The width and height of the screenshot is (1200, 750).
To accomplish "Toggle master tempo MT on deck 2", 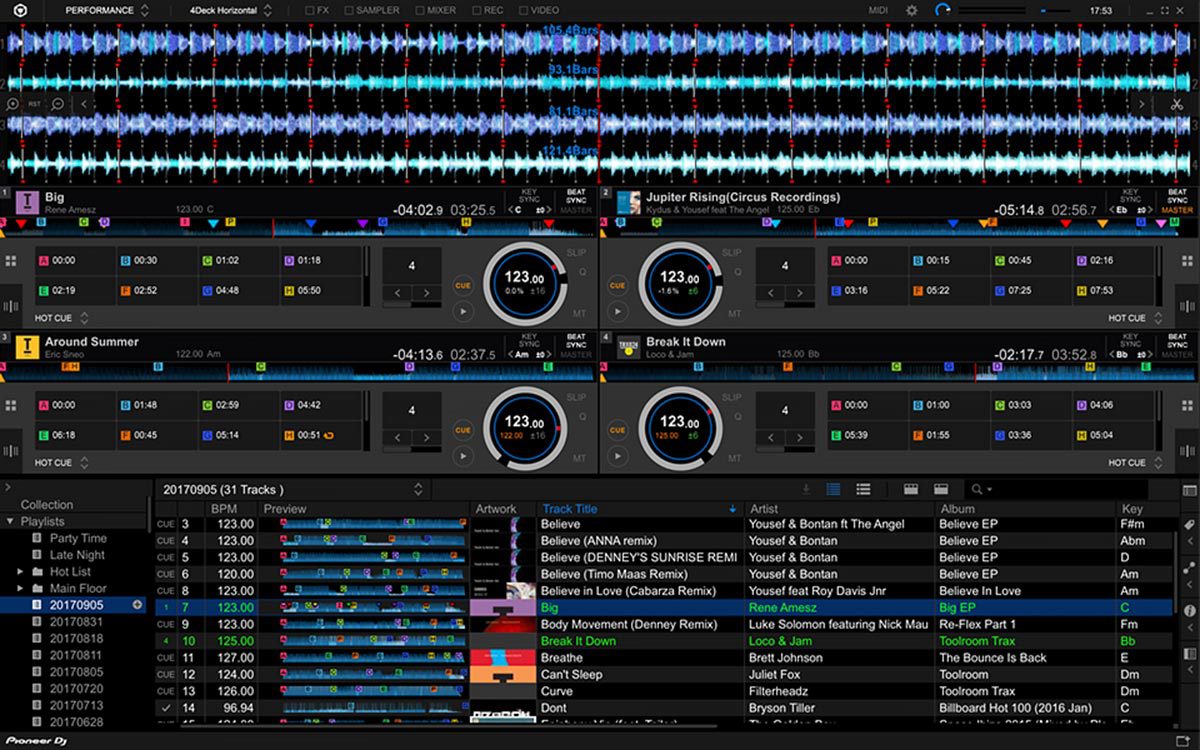I will coord(733,314).
